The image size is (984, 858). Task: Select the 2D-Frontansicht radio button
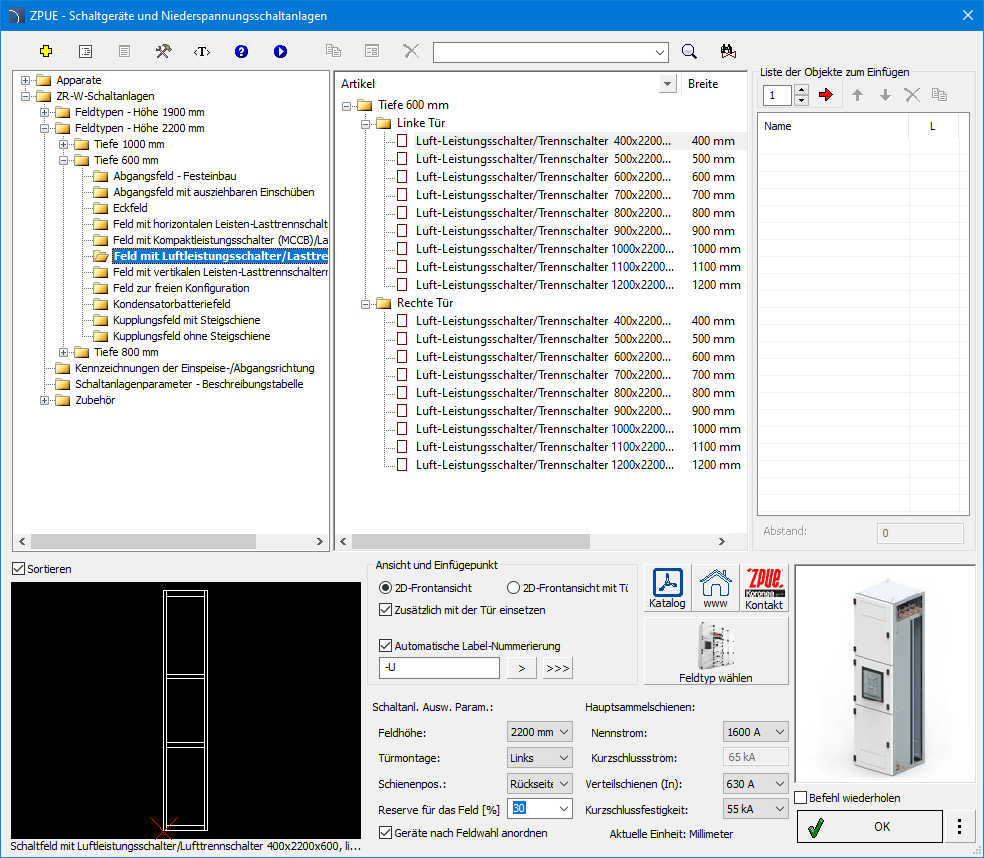pos(386,588)
